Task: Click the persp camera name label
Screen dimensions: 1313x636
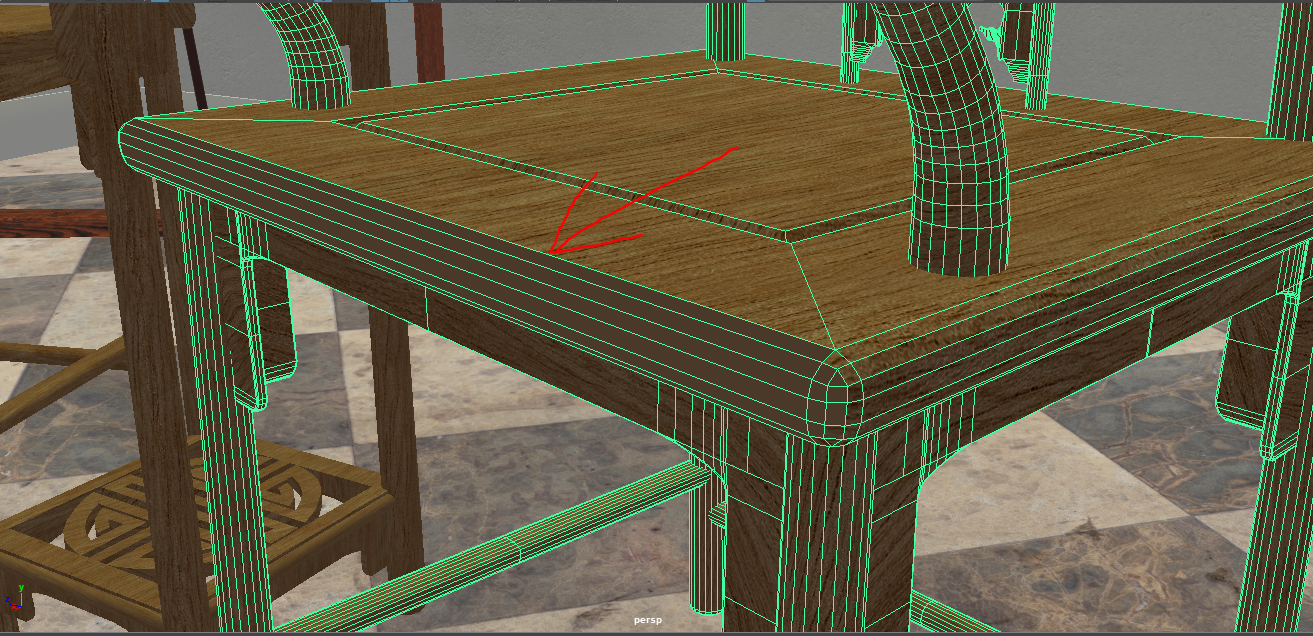Action: (x=648, y=621)
